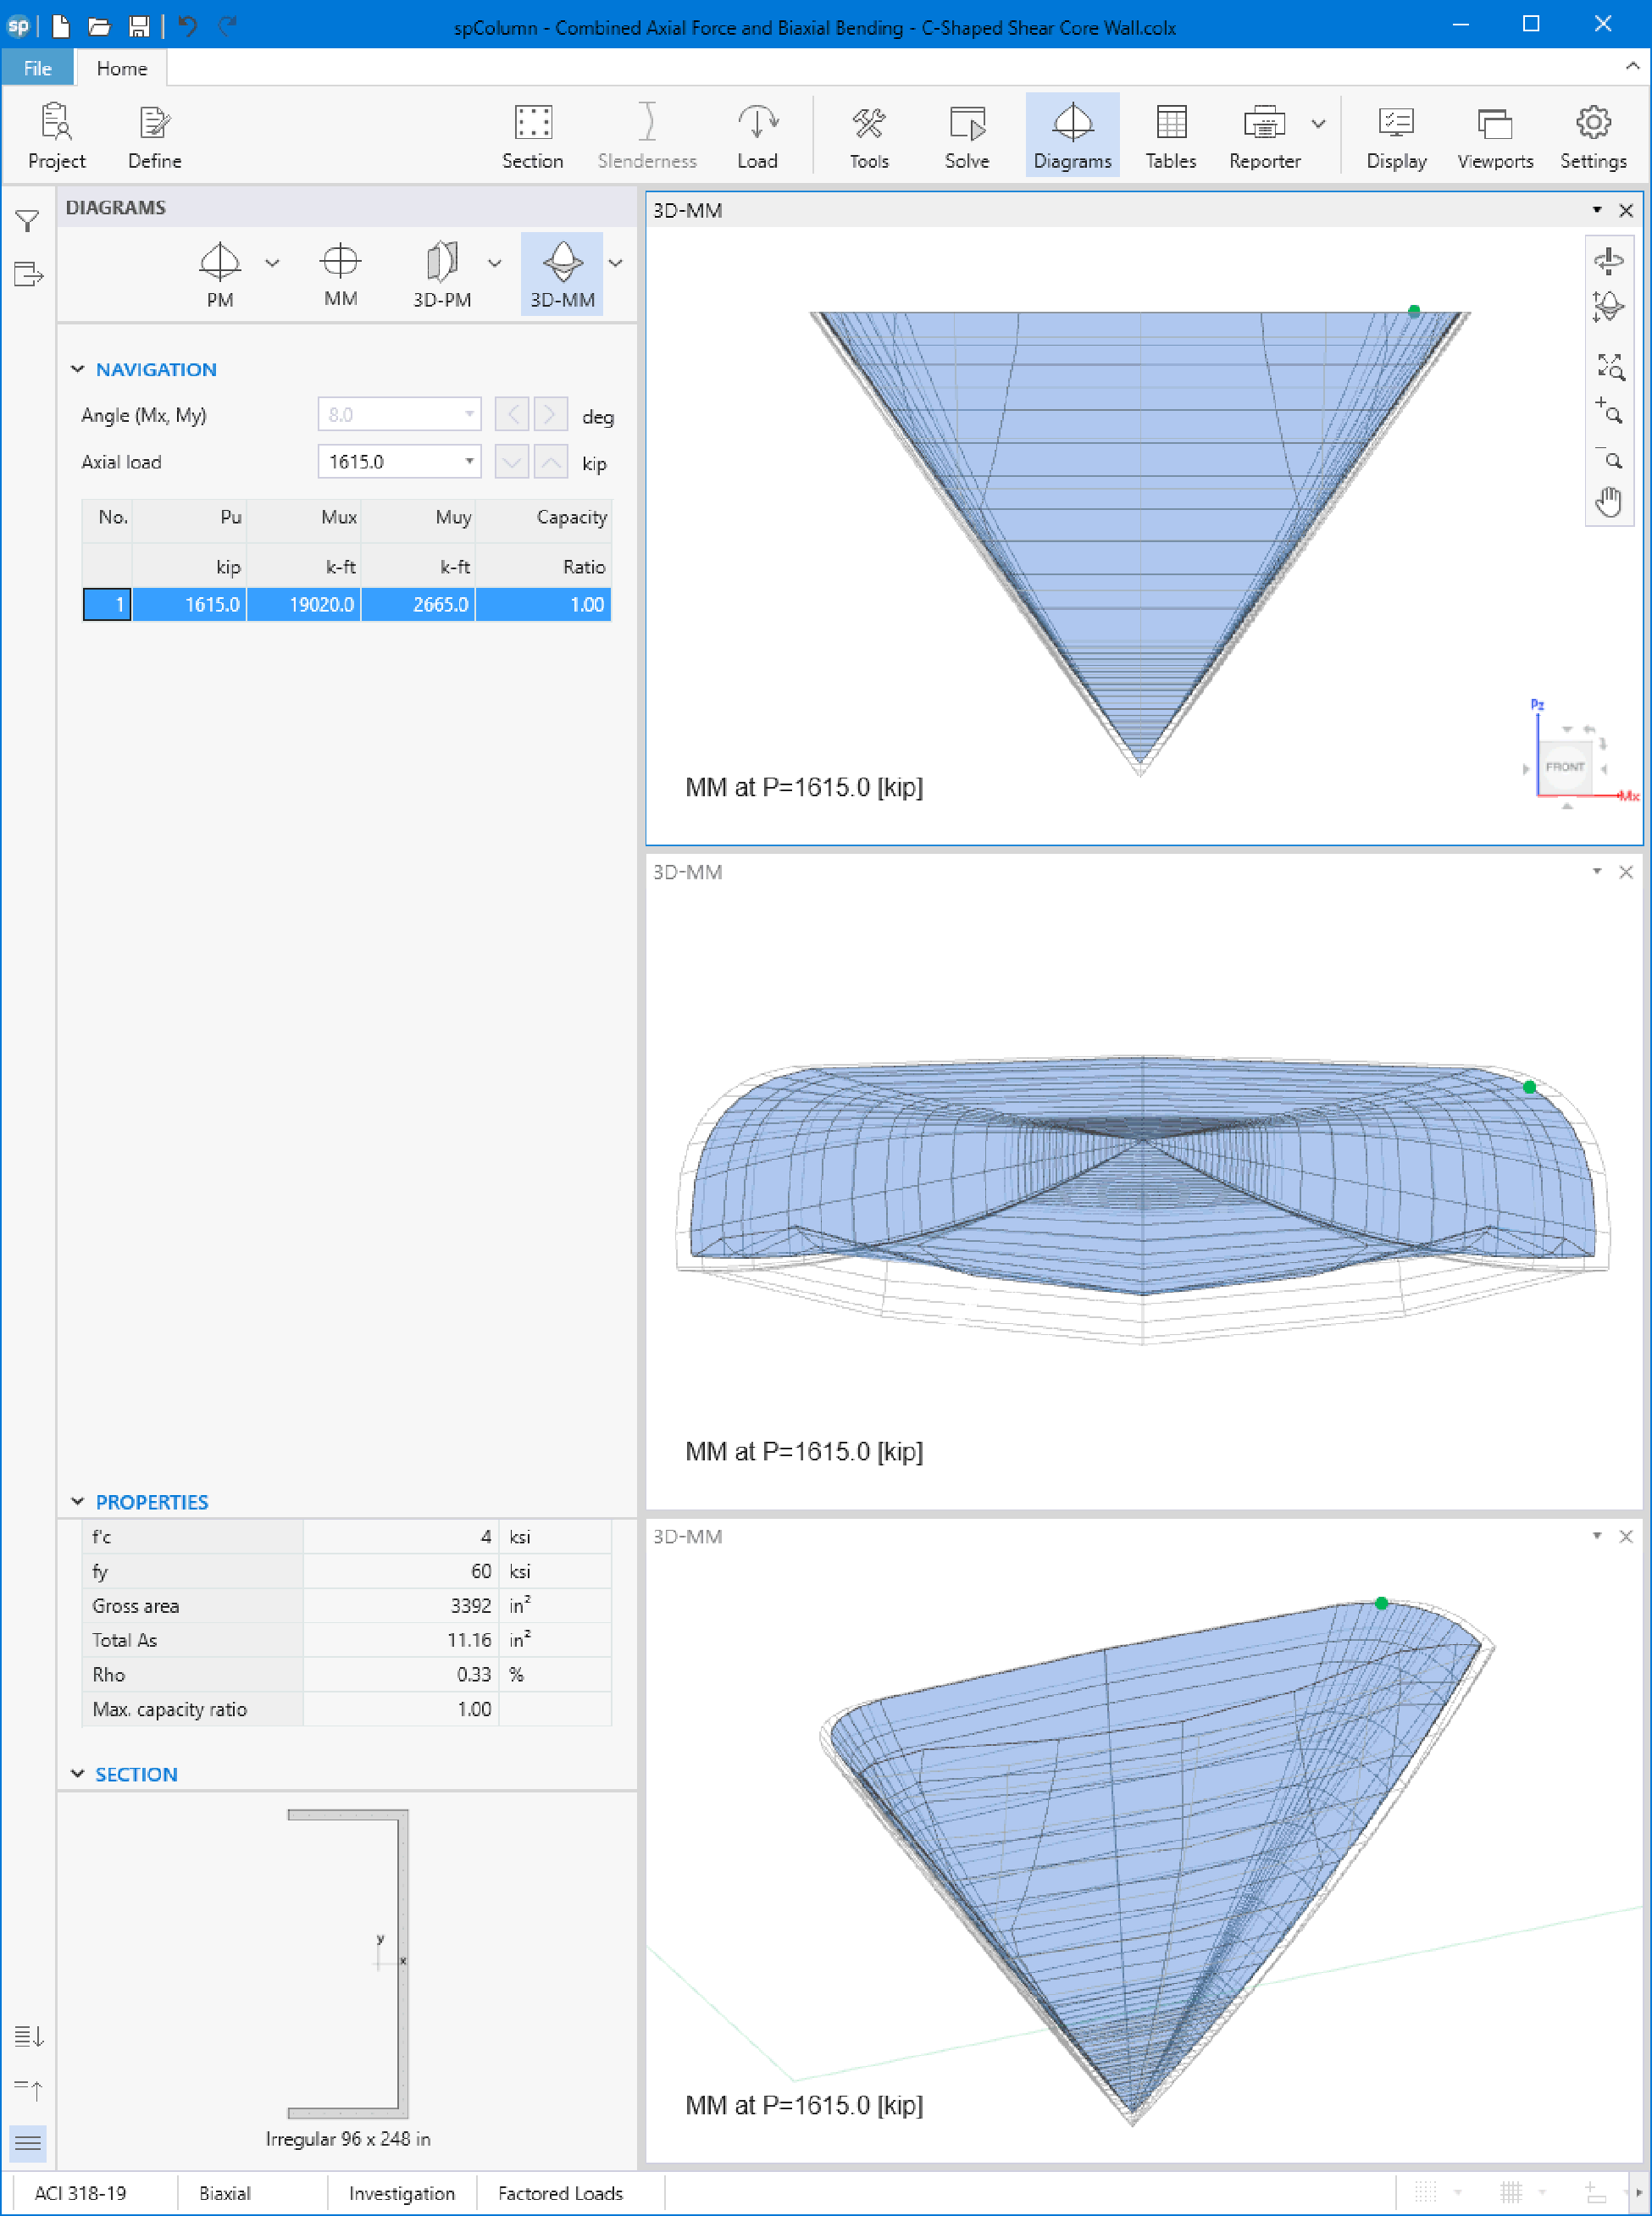The height and width of the screenshot is (2216, 1652).
Task: Collapse the NAVIGATION section
Action: 78,369
